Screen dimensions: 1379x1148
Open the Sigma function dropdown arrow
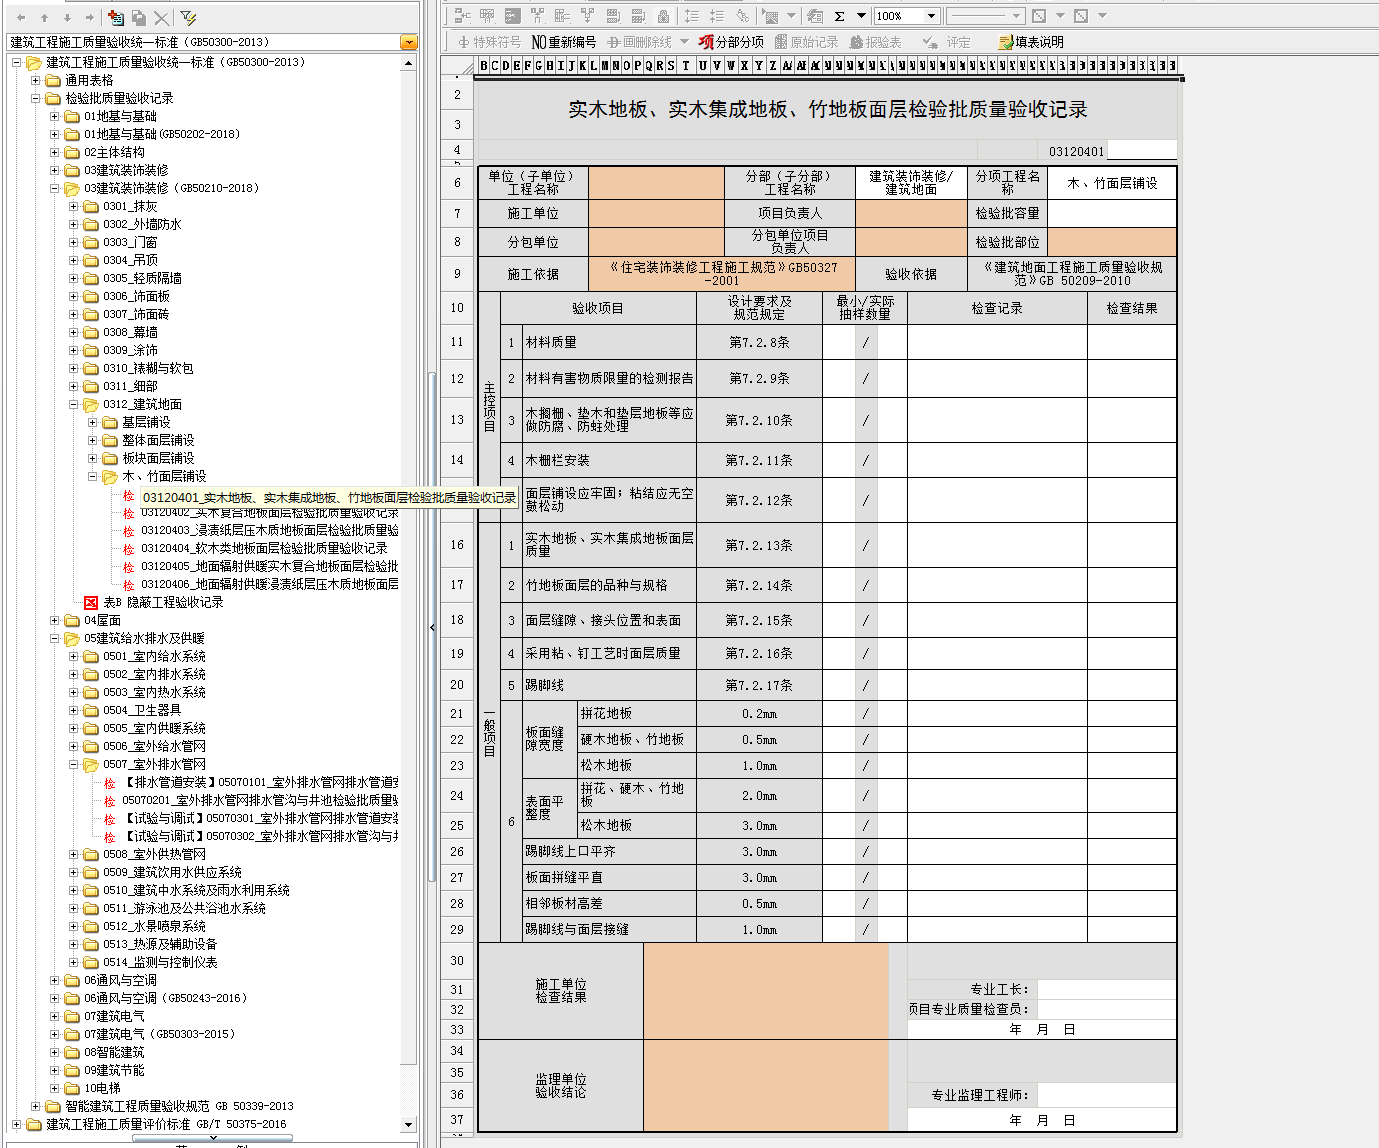(x=860, y=16)
